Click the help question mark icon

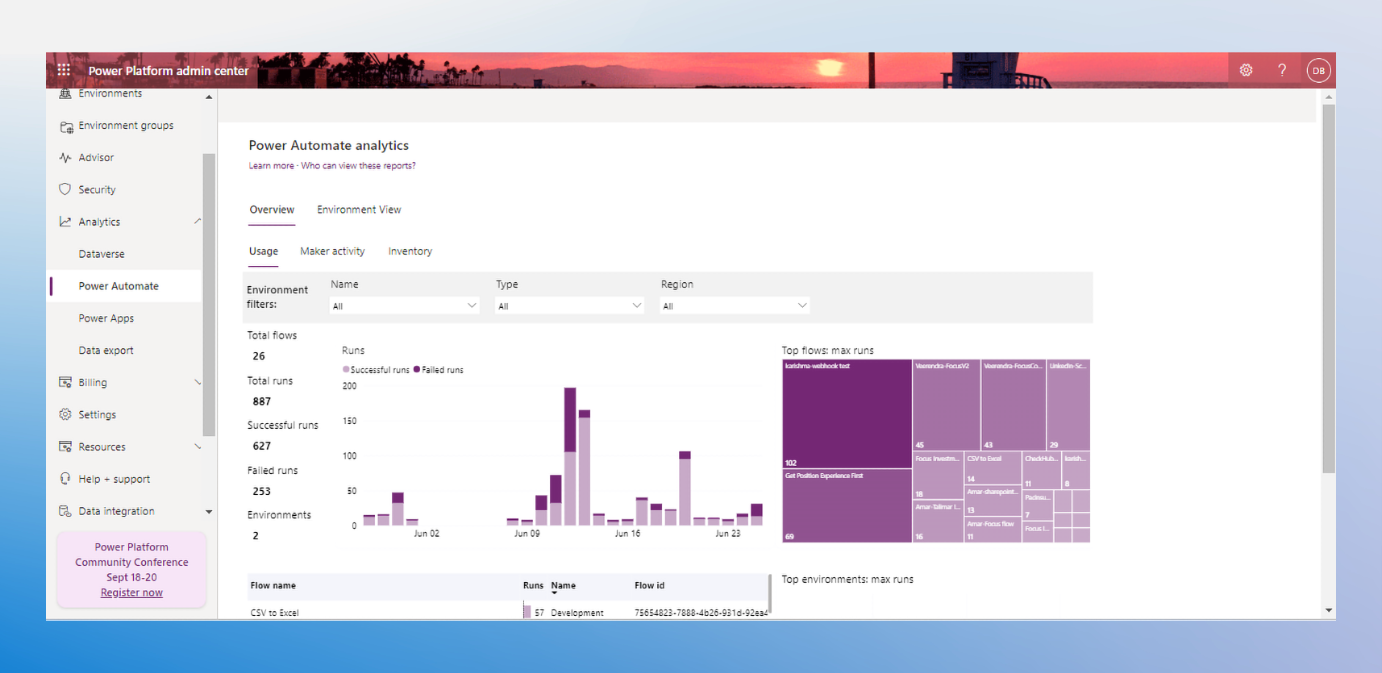pos(1282,70)
